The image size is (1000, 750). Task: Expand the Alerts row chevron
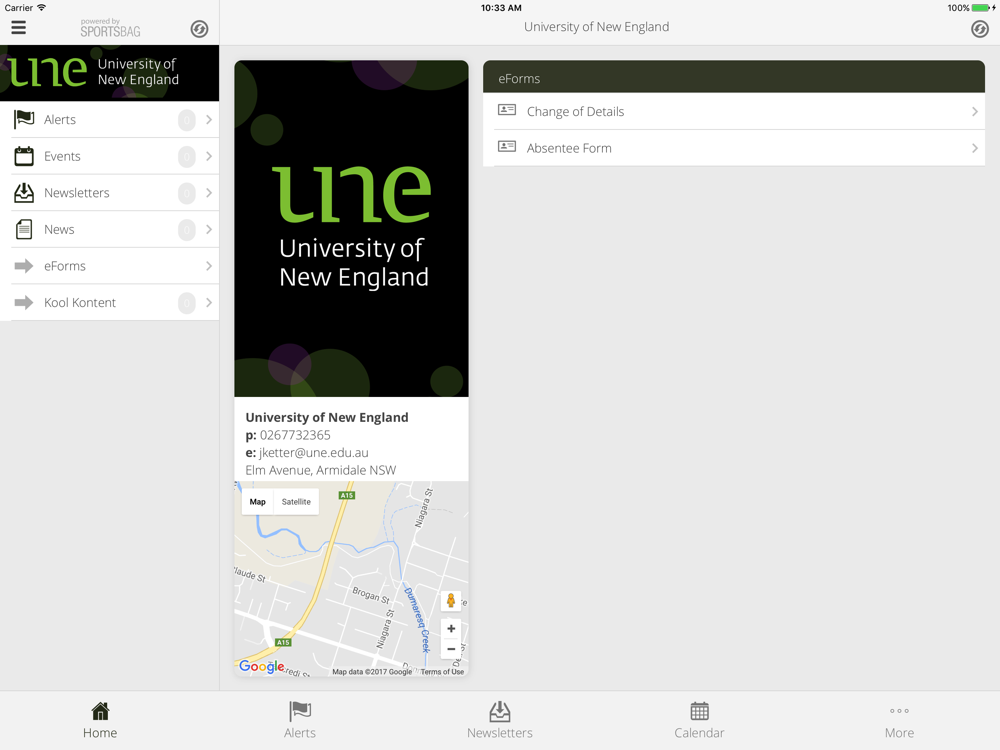(x=209, y=119)
